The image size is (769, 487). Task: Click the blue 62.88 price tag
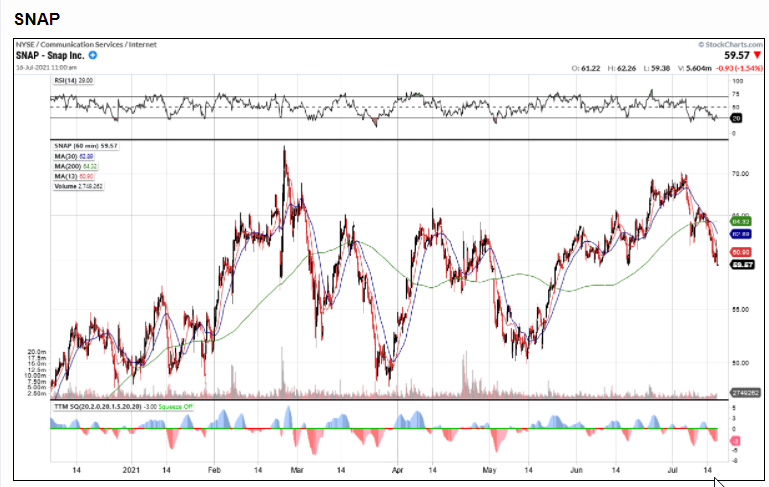(741, 234)
